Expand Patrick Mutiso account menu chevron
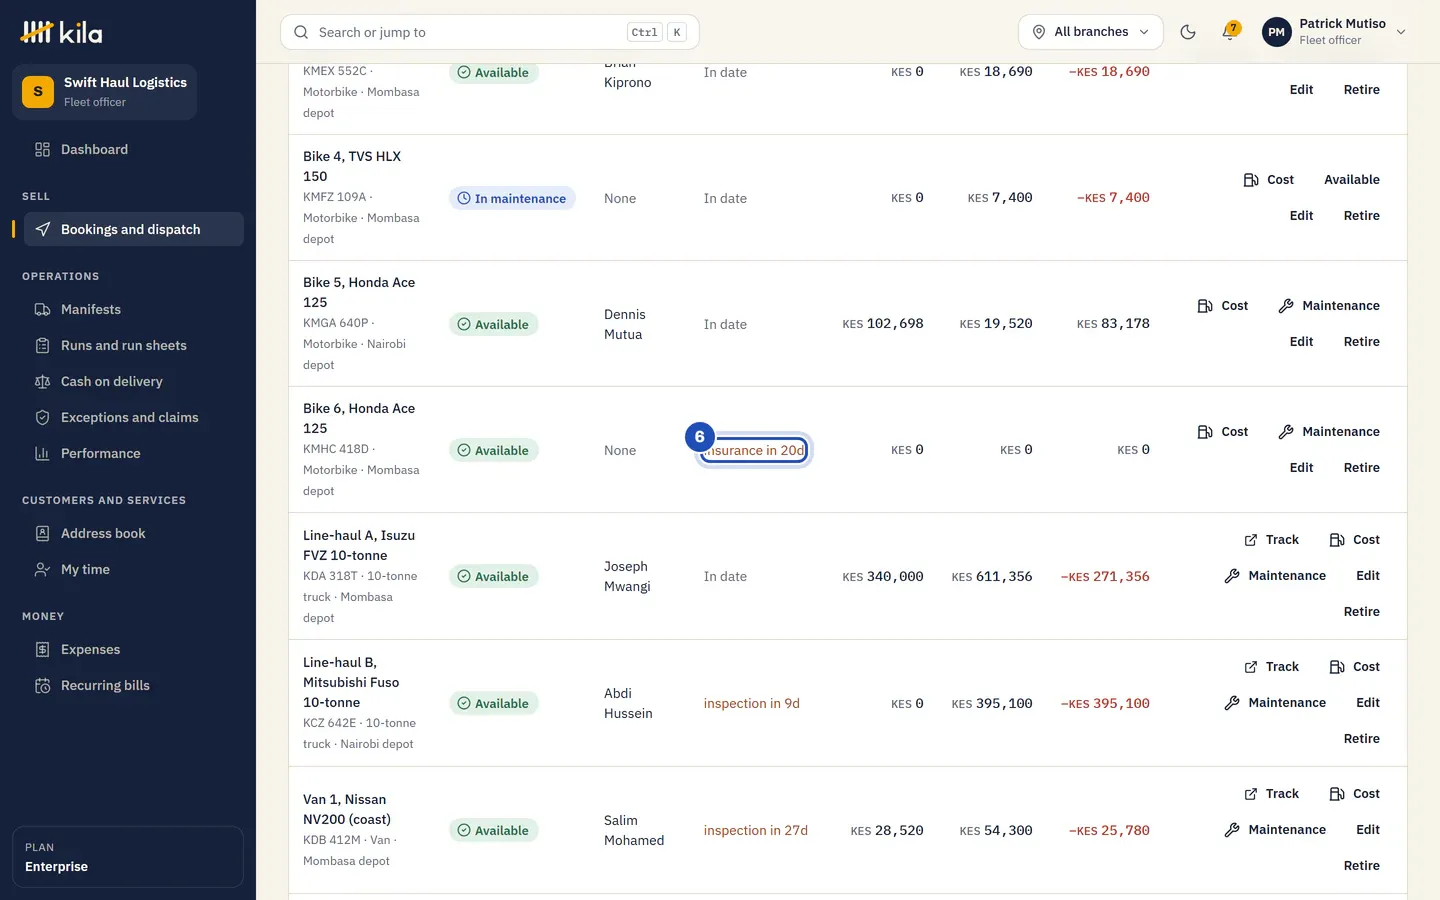 pyautogui.click(x=1401, y=32)
